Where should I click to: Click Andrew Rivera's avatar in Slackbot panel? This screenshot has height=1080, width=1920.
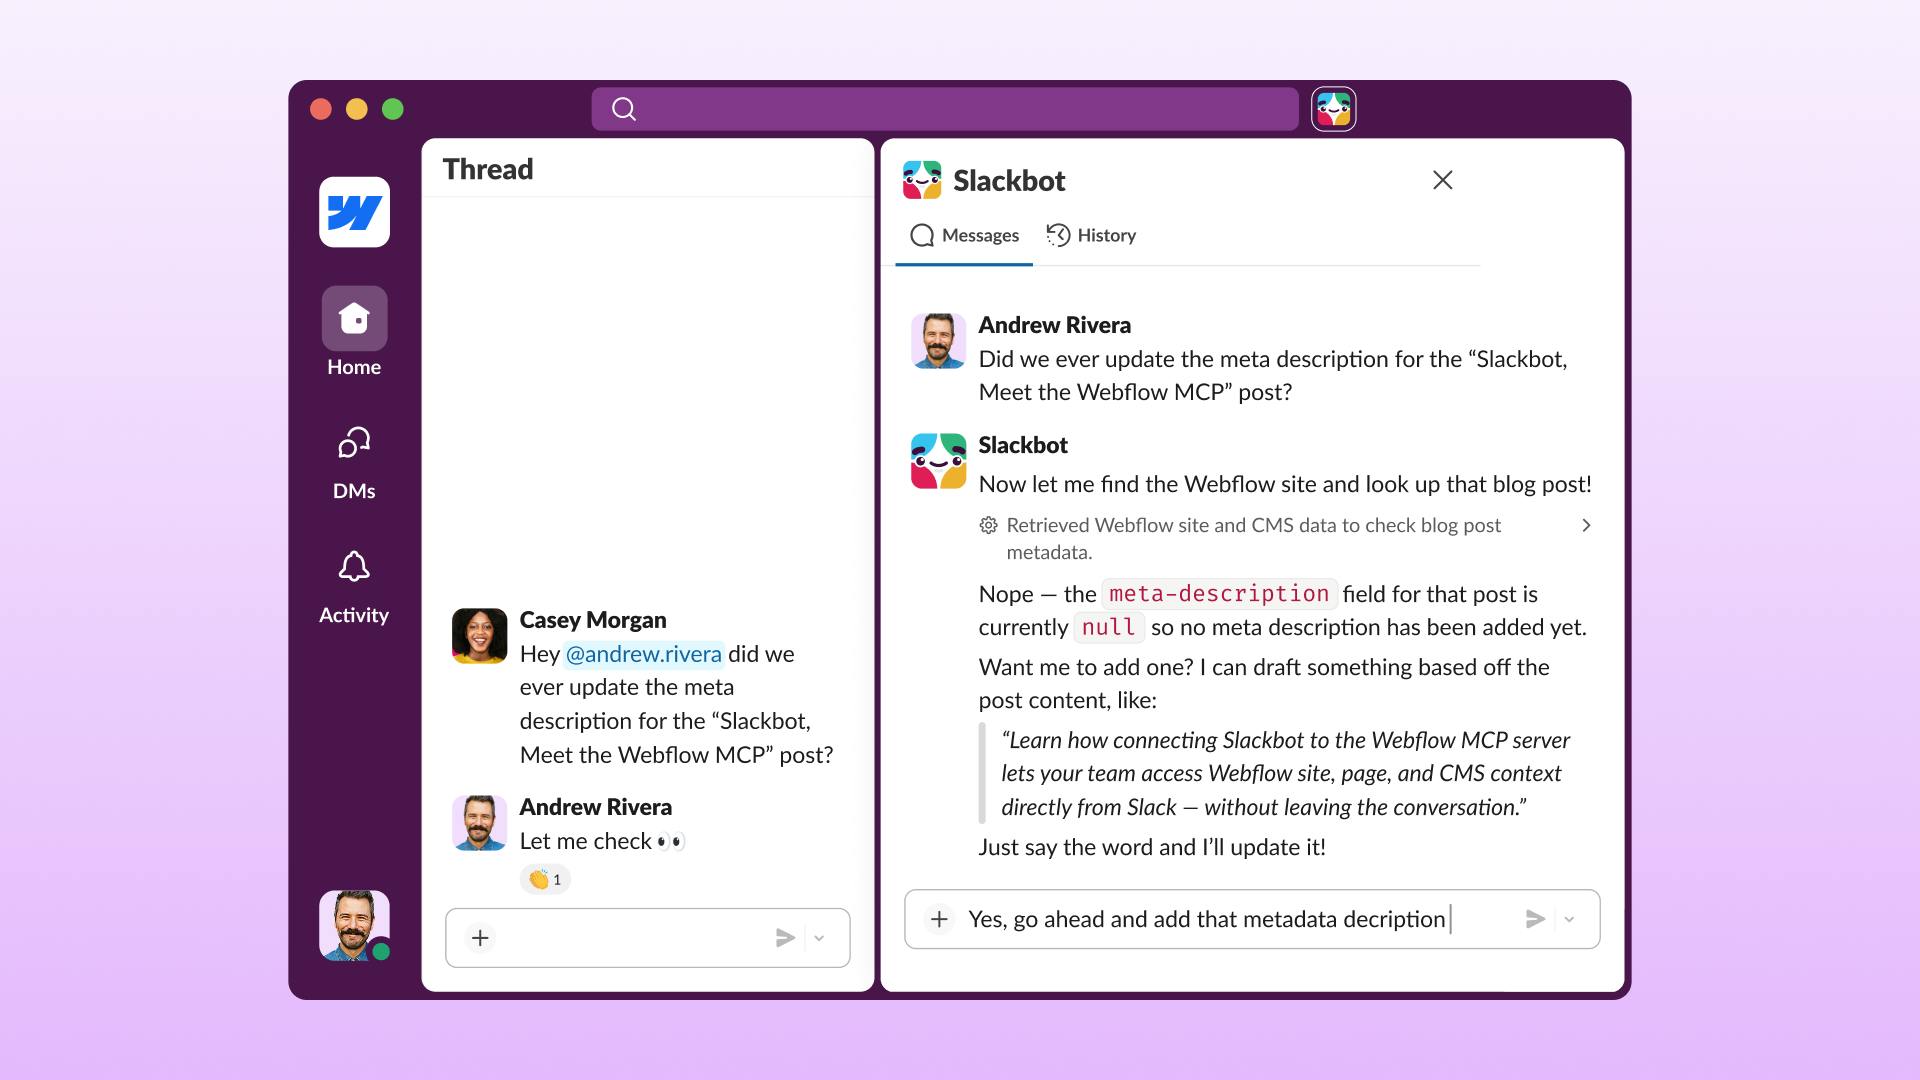(x=938, y=341)
